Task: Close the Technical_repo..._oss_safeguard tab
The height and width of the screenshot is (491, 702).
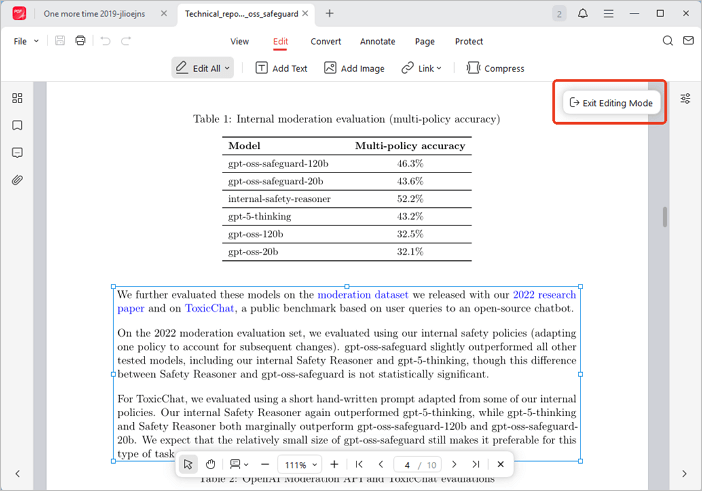Action: point(305,13)
